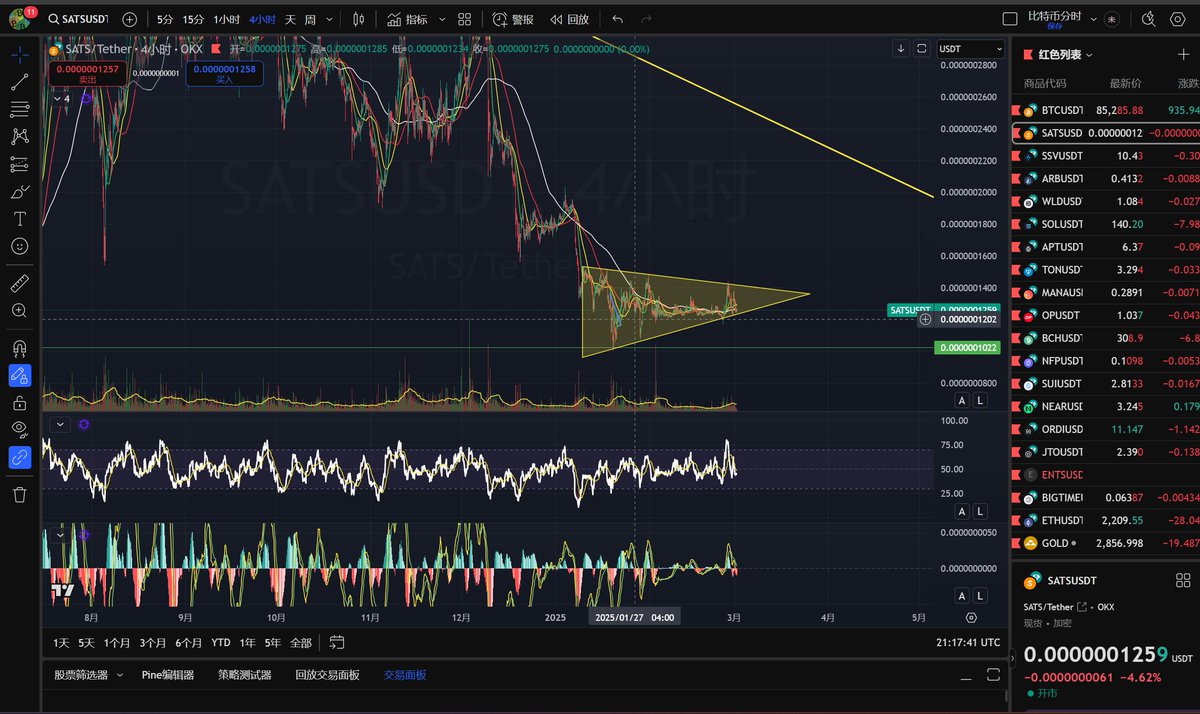
Task: Switch to the 5分 timeframe
Action: 165,19
